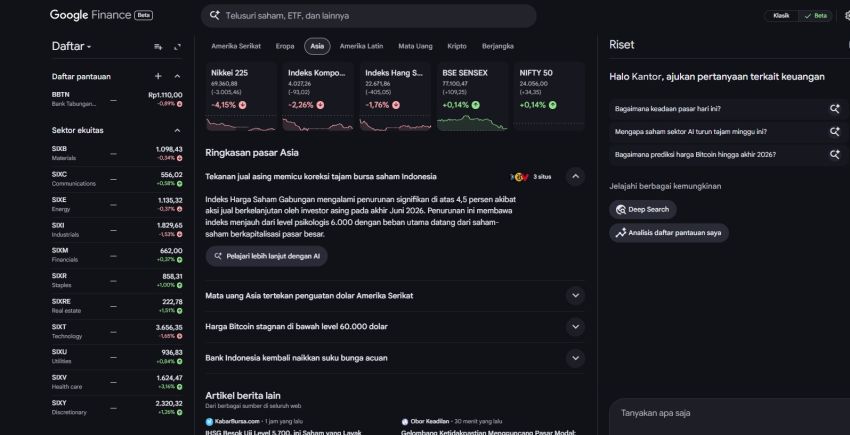This screenshot has width=850, height=435.
Task: Click AI icon next to sektor AI question
Action: pos(834,132)
